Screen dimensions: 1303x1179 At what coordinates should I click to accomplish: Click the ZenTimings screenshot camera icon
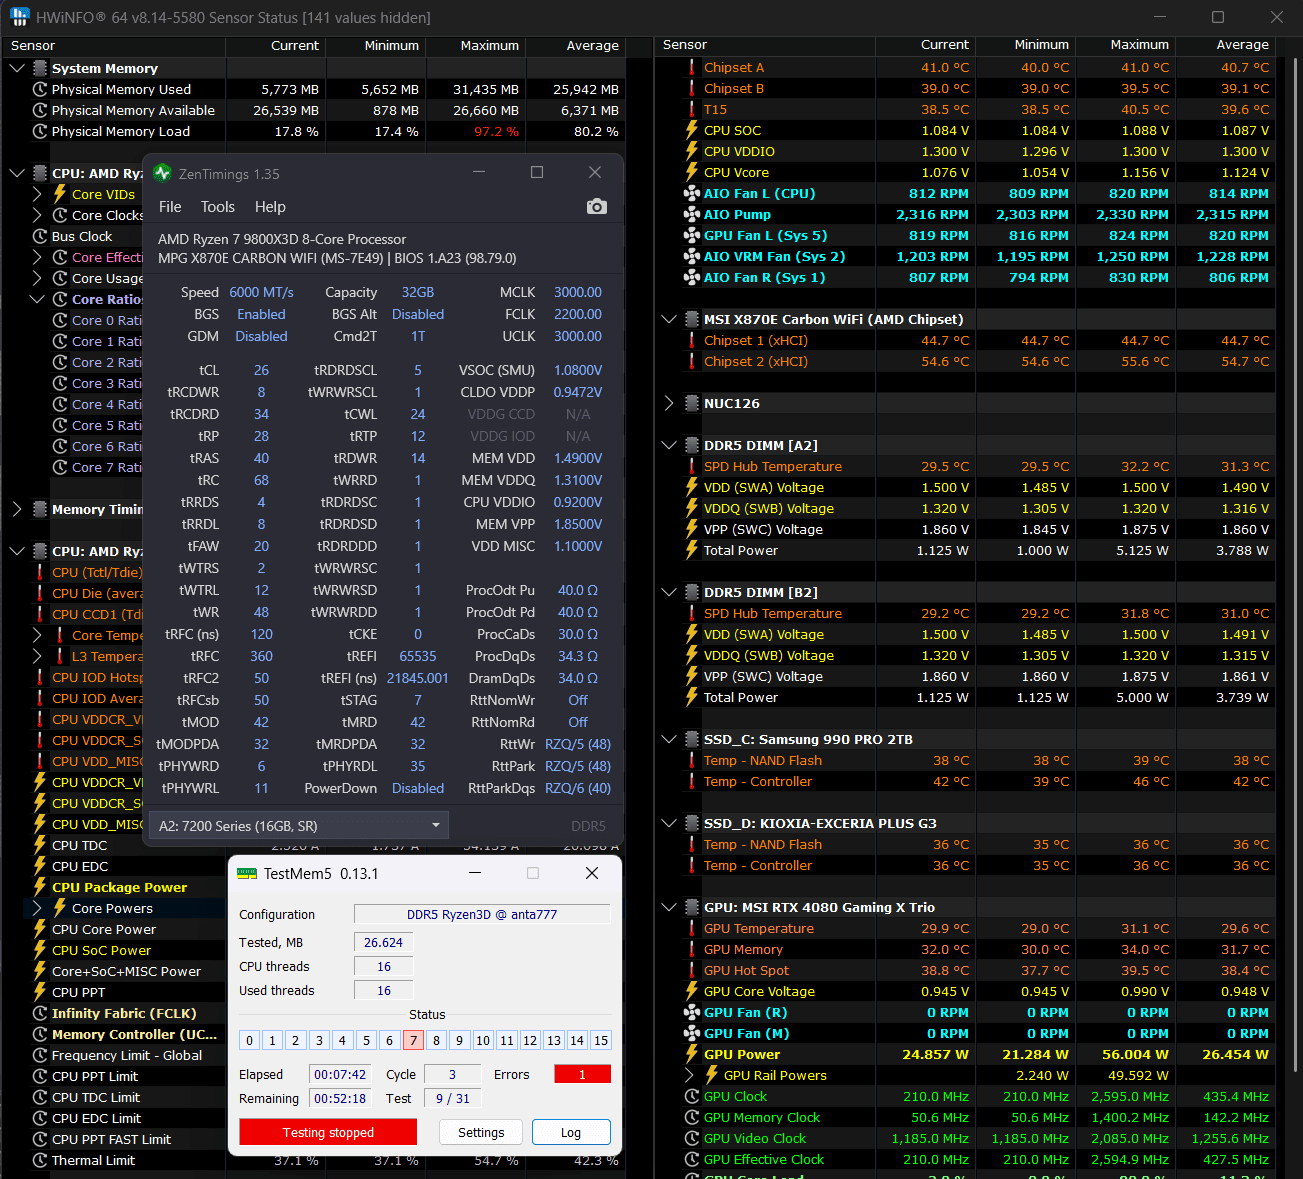click(x=597, y=206)
